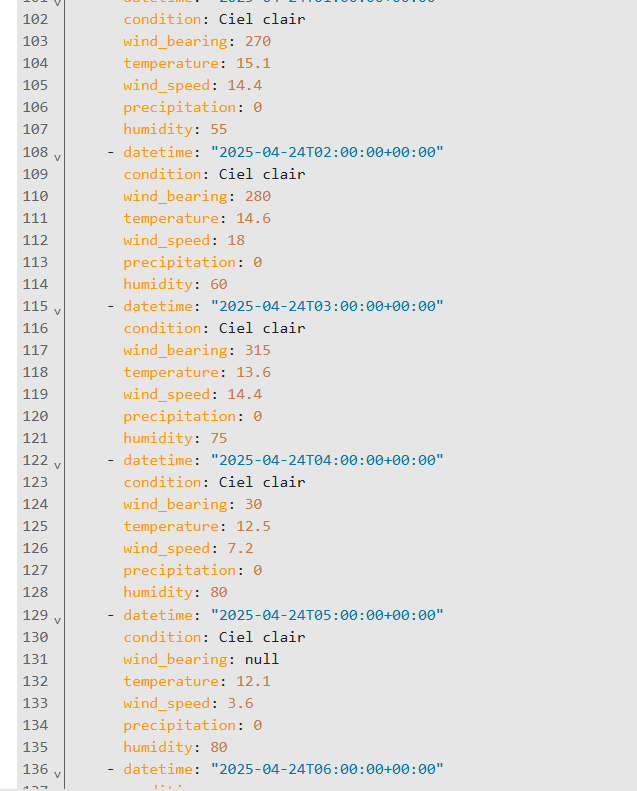Click the wind_bearing value 315
This screenshot has height=791, width=637.
[x=258, y=350]
